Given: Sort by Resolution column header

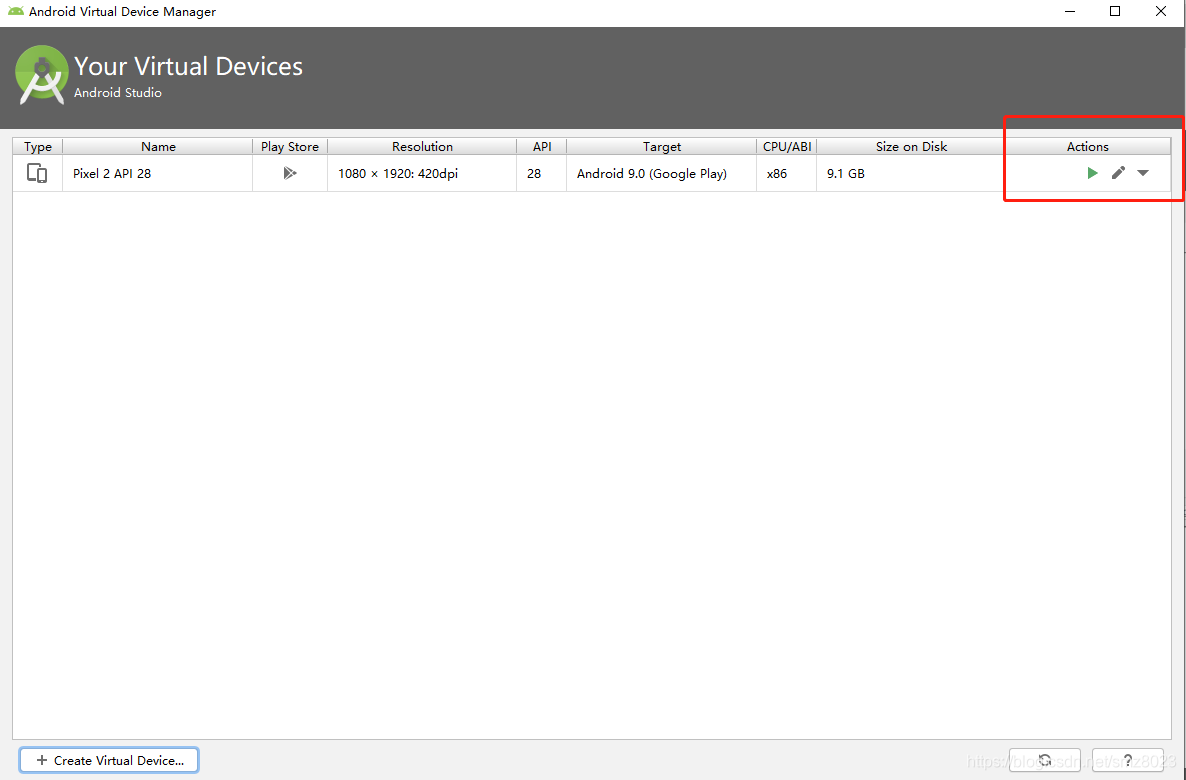Looking at the screenshot, I should pos(422,147).
